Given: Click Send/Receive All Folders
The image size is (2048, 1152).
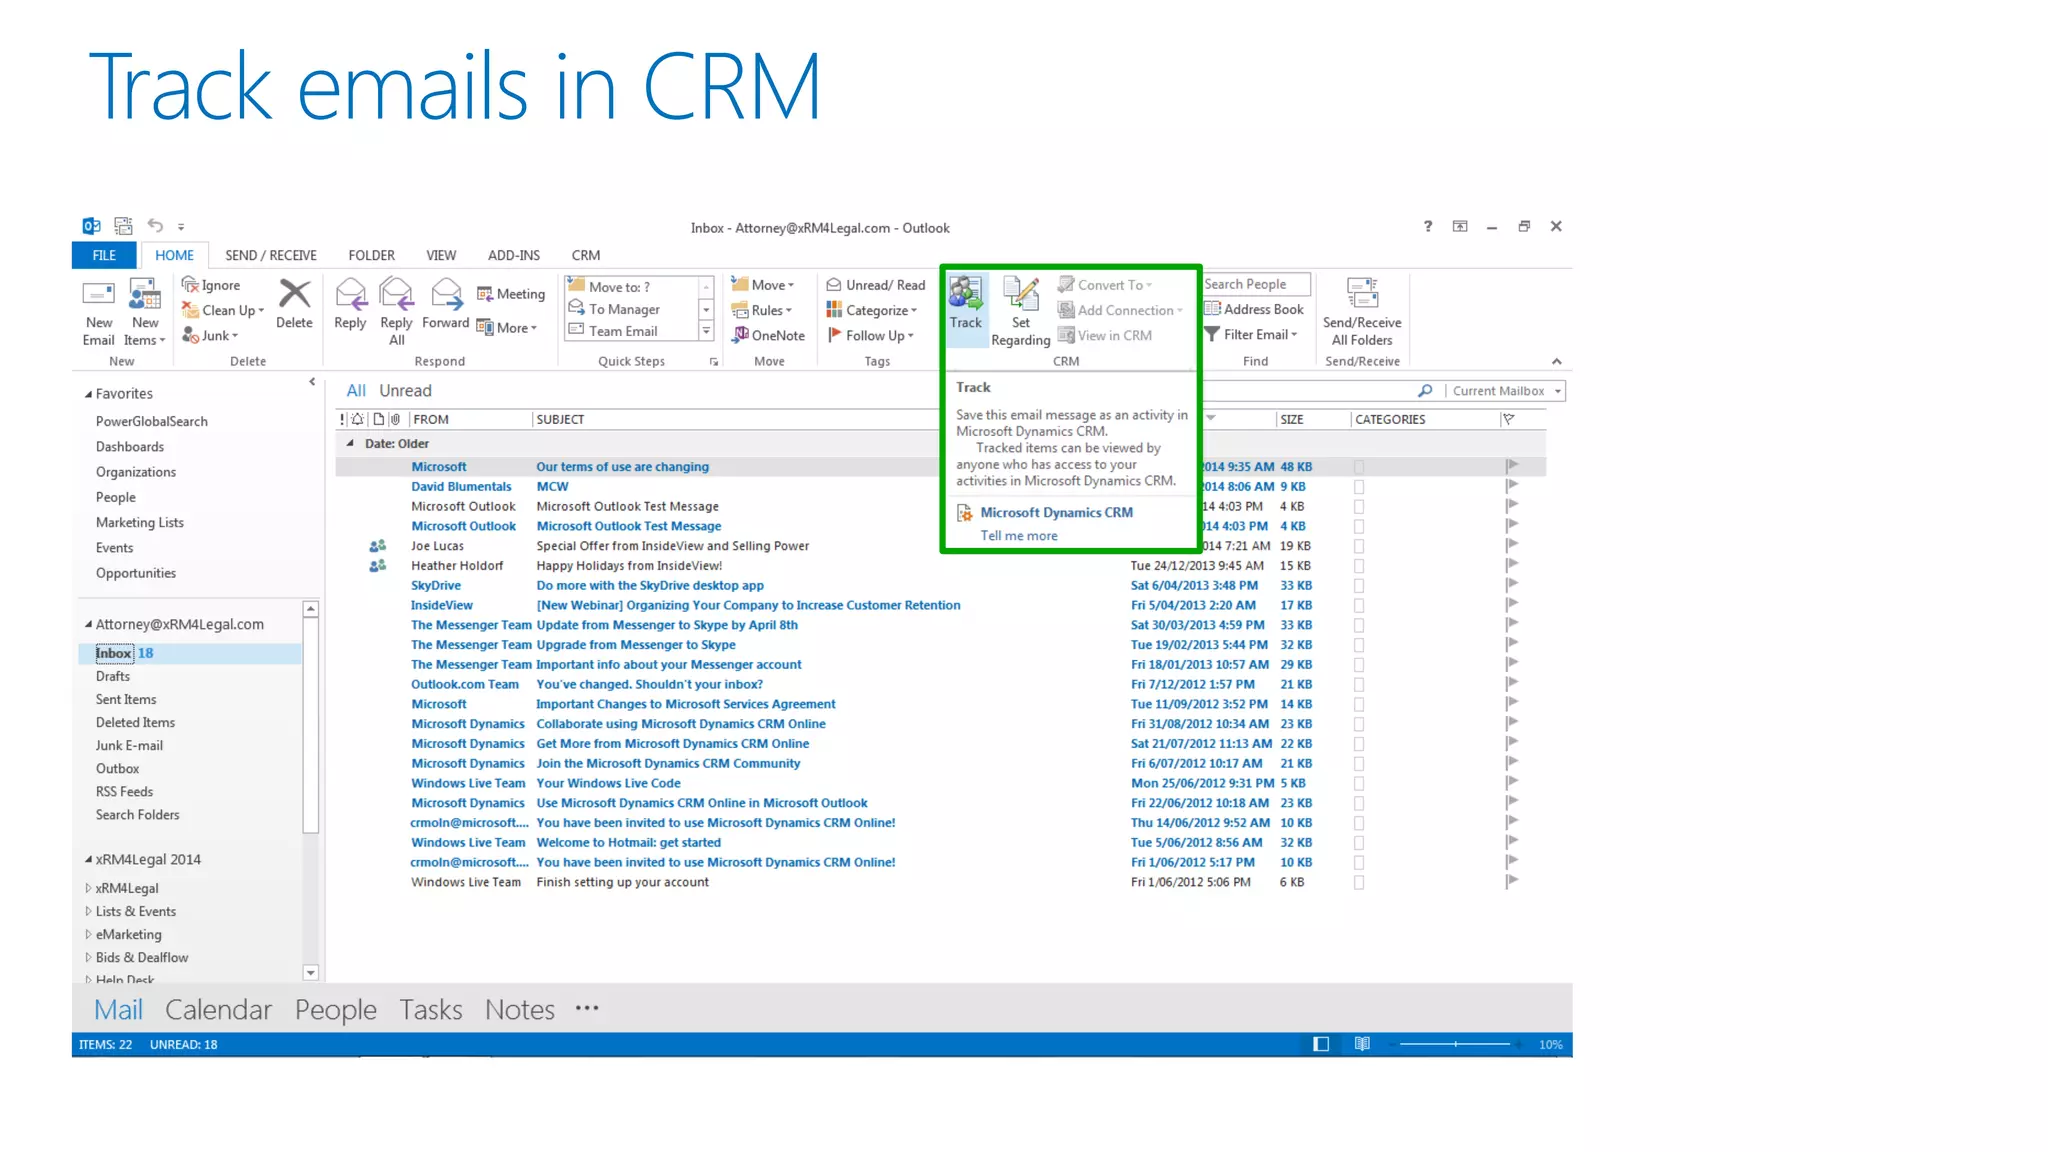Looking at the screenshot, I should (1362, 312).
